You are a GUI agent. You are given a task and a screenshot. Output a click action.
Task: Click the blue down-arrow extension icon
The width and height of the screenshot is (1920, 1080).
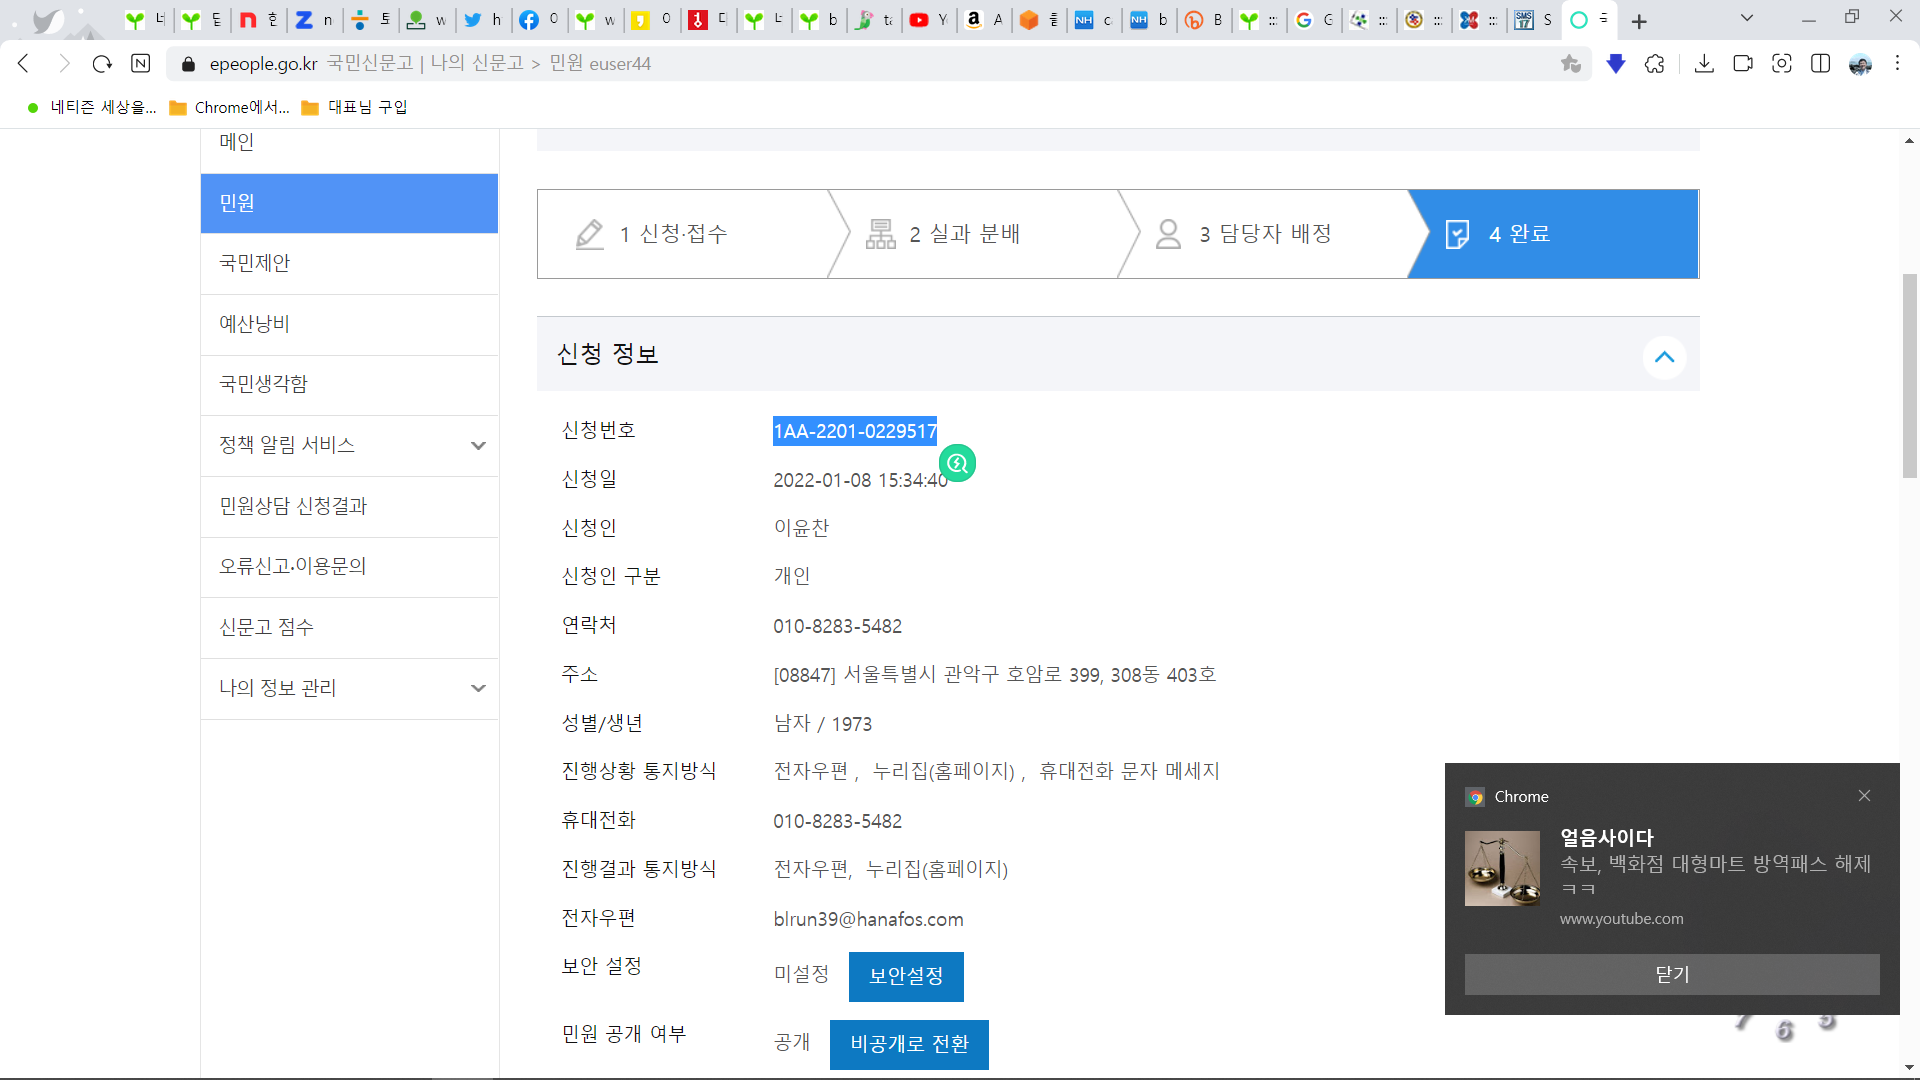pos(1616,64)
